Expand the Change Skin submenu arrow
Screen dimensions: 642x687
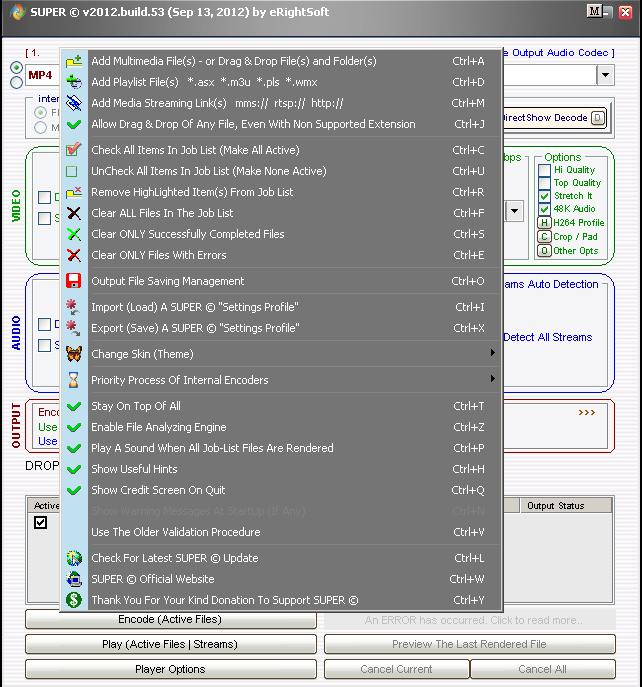click(493, 353)
